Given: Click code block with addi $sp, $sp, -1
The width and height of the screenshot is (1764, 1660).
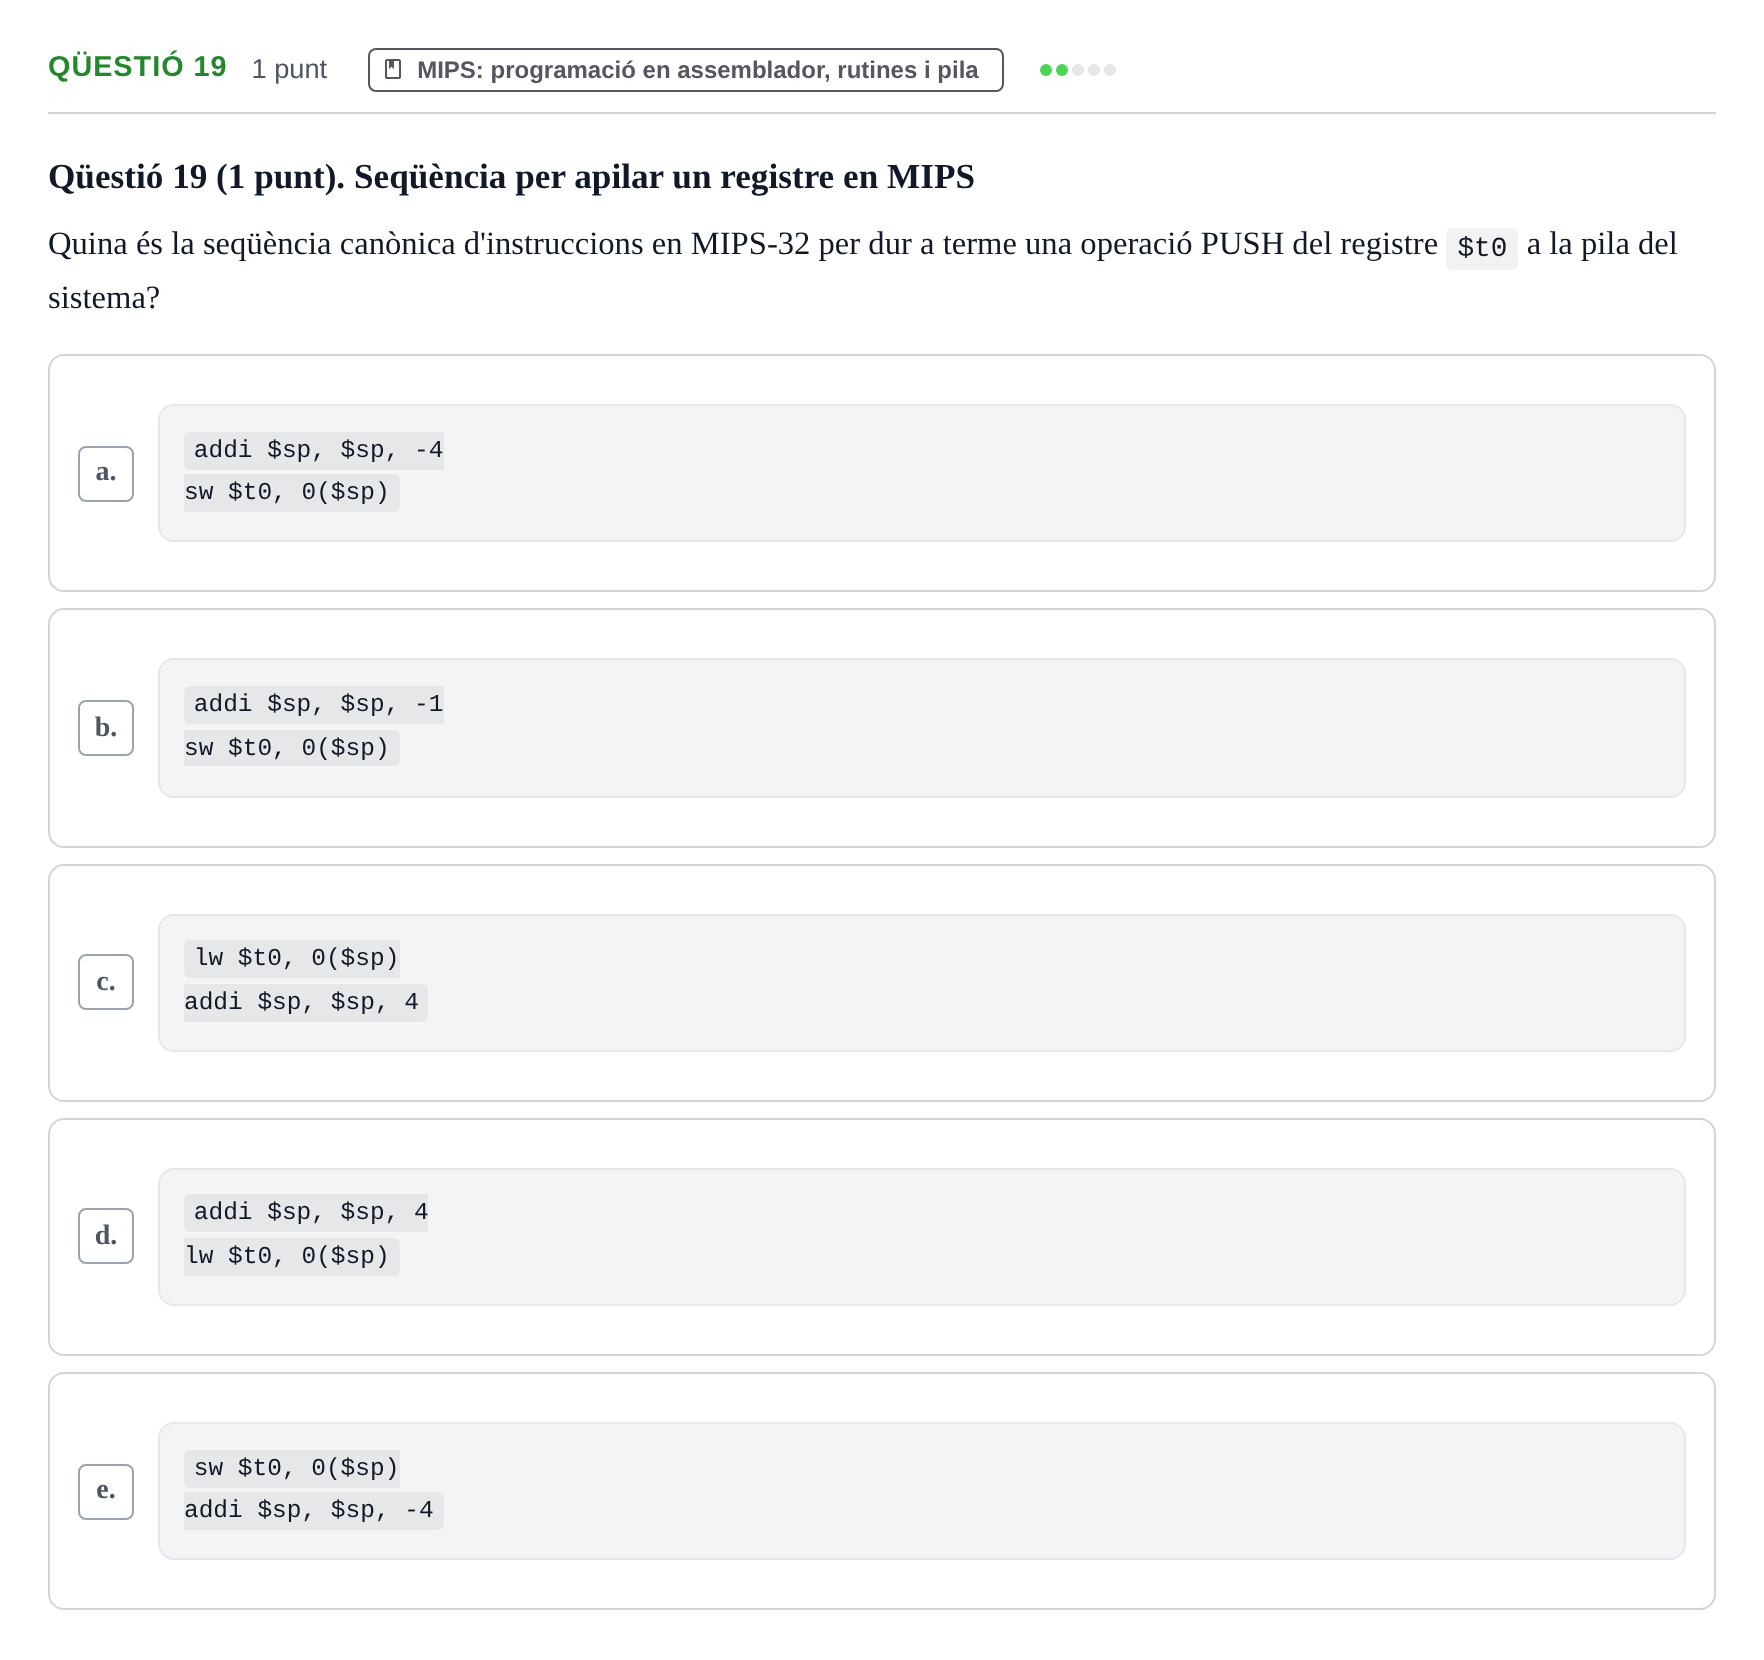Looking at the screenshot, I should 921,727.
